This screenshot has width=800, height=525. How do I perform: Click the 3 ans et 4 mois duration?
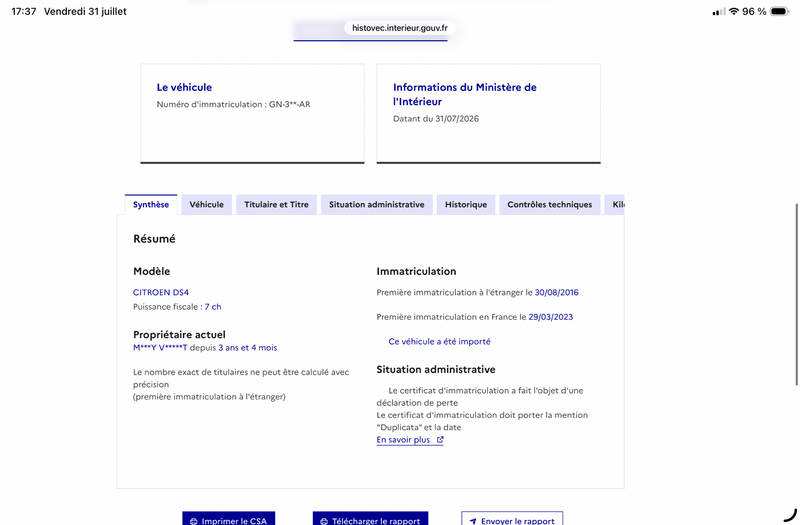point(247,347)
